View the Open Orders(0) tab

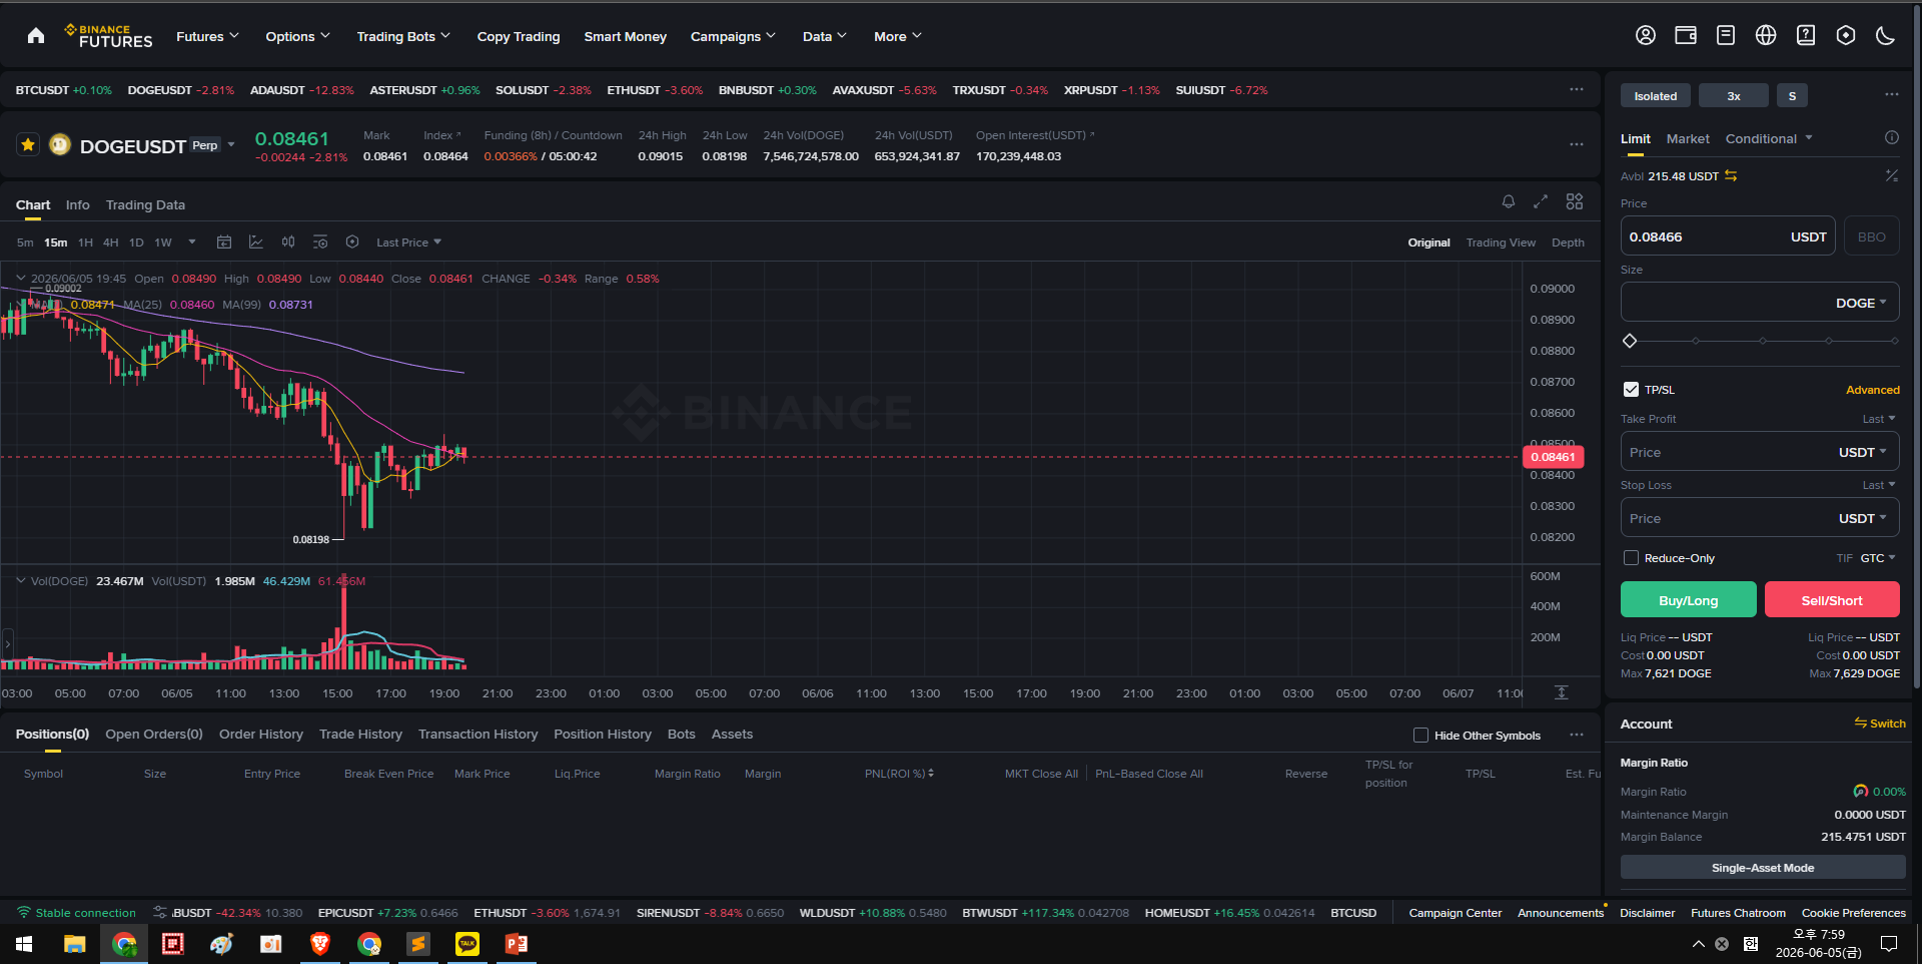(154, 734)
